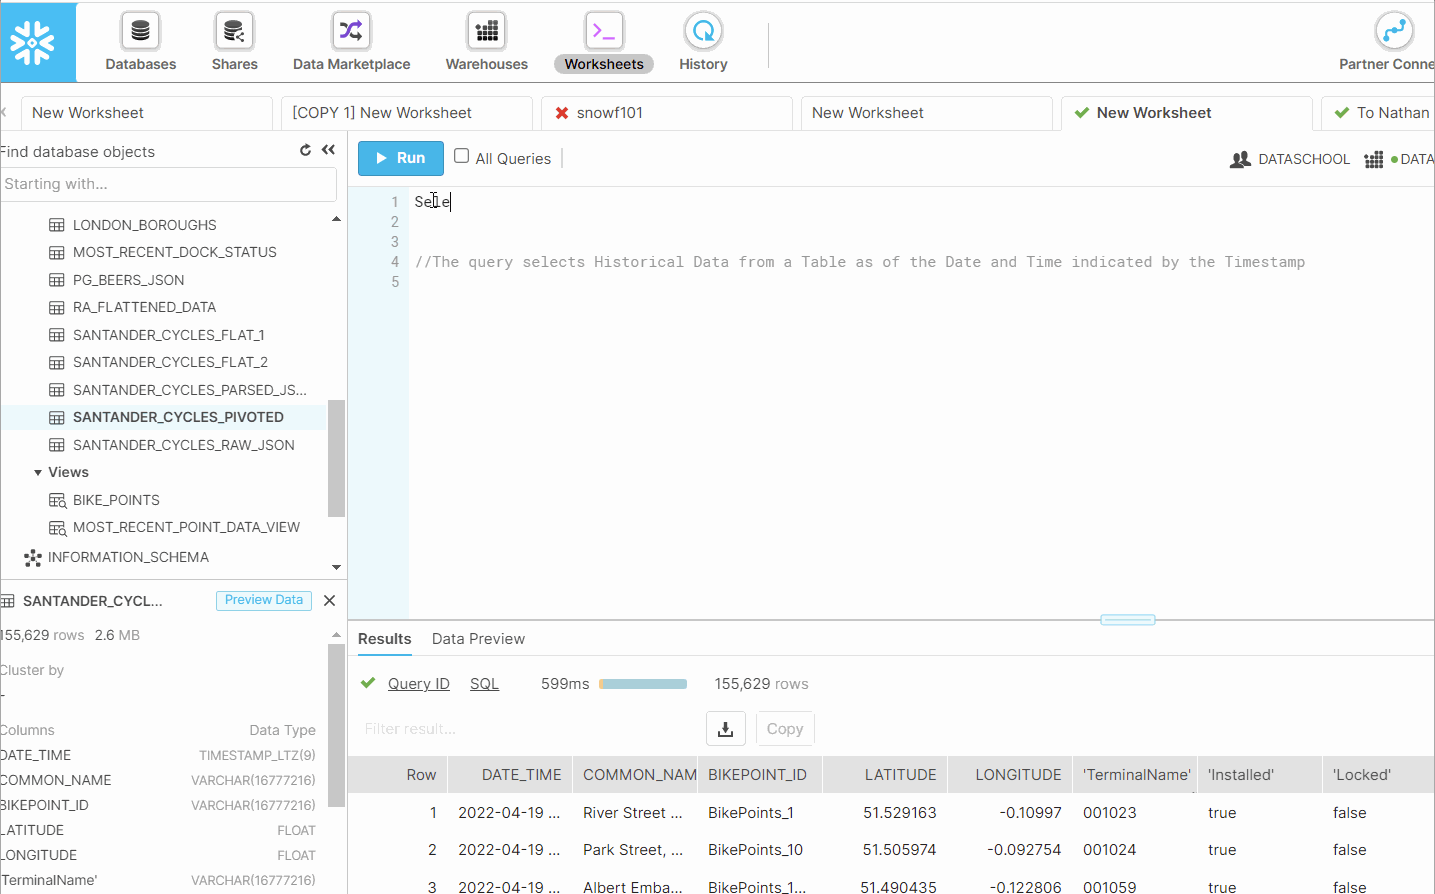The image size is (1435, 894).
Task: Open the Shares page icon
Action: (x=234, y=32)
